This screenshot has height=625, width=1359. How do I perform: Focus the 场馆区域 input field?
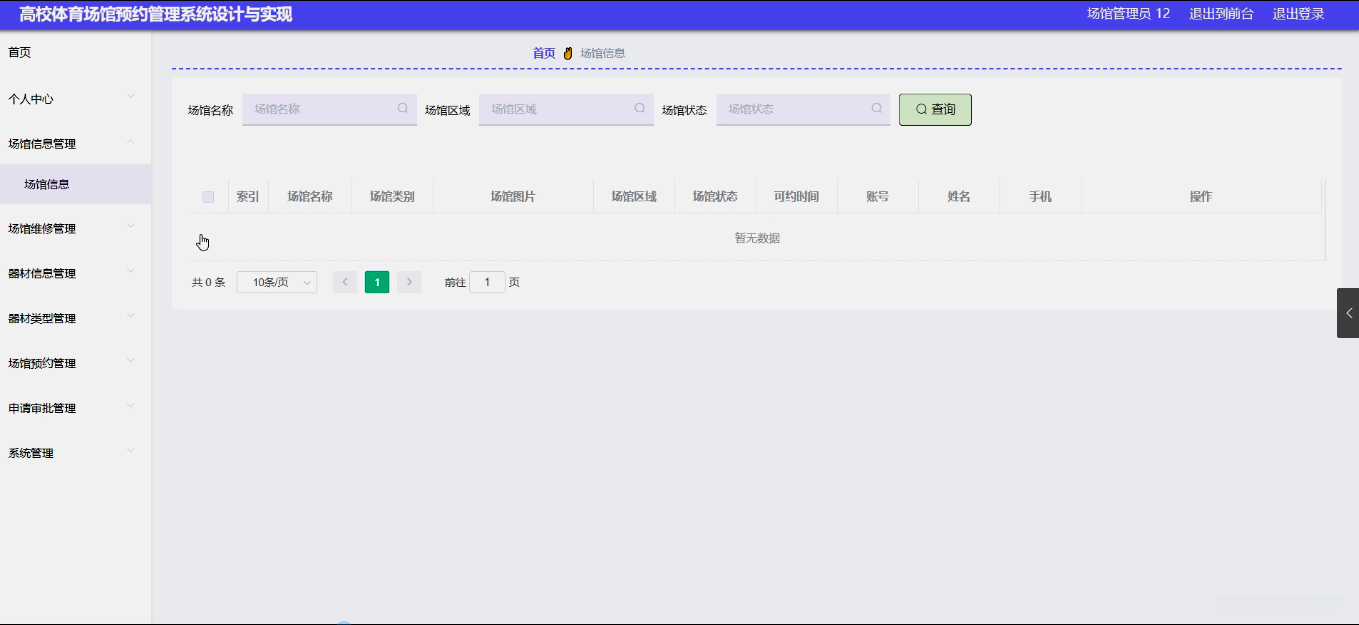click(x=566, y=109)
